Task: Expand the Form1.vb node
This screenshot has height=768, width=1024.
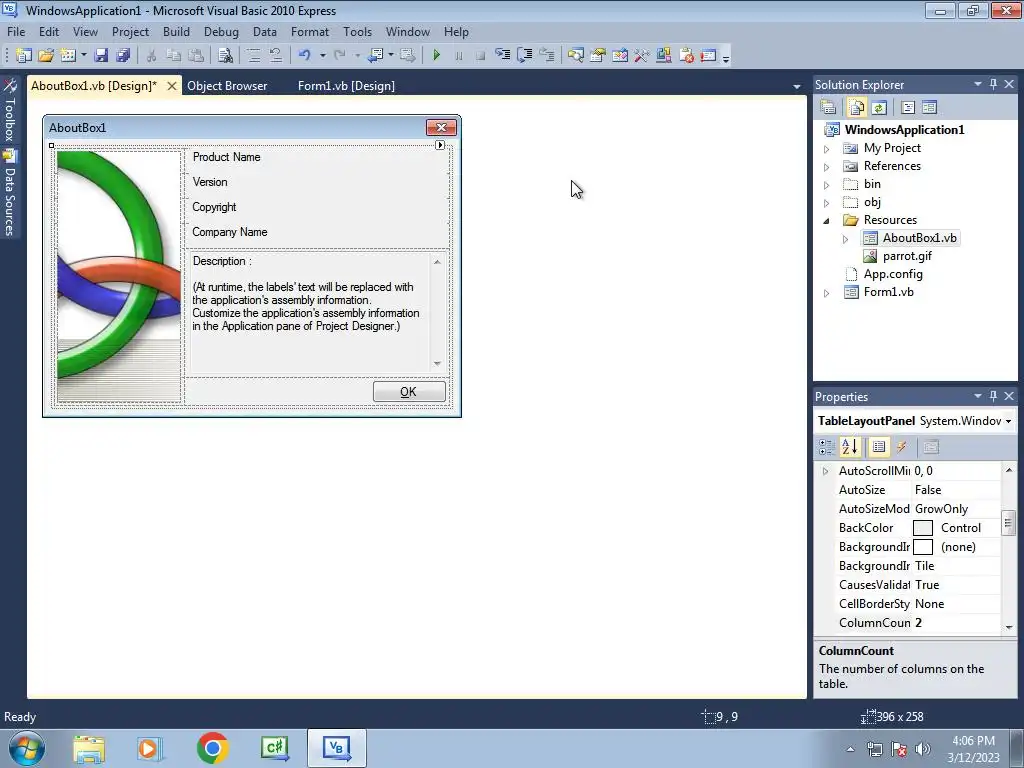Action: pyautogui.click(x=827, y=293)
